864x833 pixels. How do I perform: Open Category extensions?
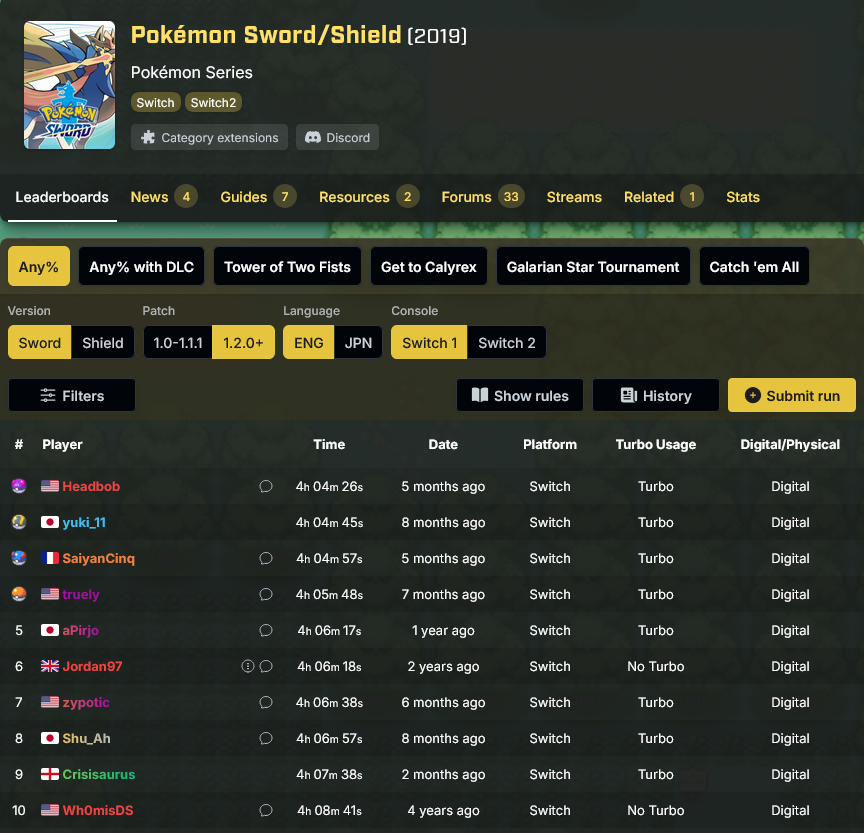coord(209,137)
